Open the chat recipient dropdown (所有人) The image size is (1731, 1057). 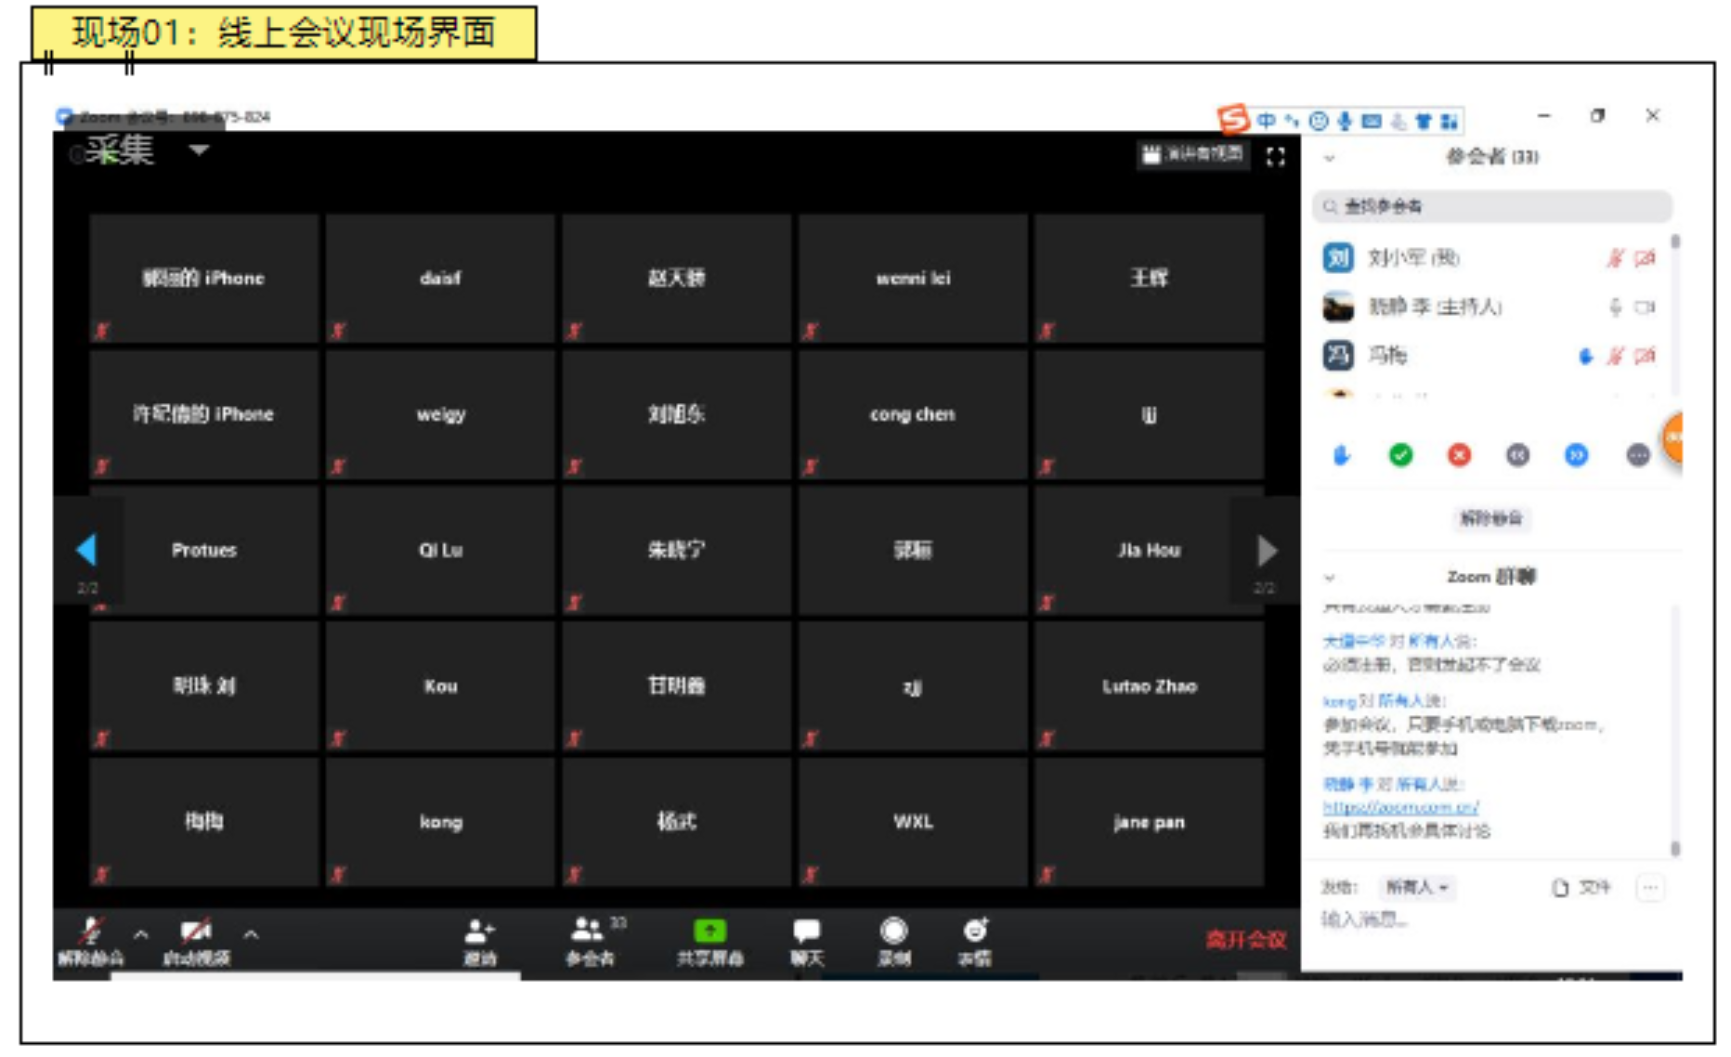[x=1417, y=887]
